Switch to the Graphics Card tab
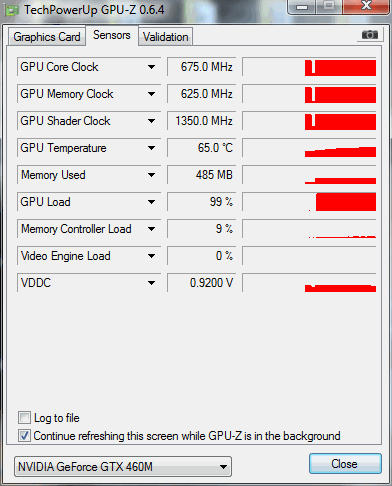This screenshot has width=392, height=486. pos(47,37)
